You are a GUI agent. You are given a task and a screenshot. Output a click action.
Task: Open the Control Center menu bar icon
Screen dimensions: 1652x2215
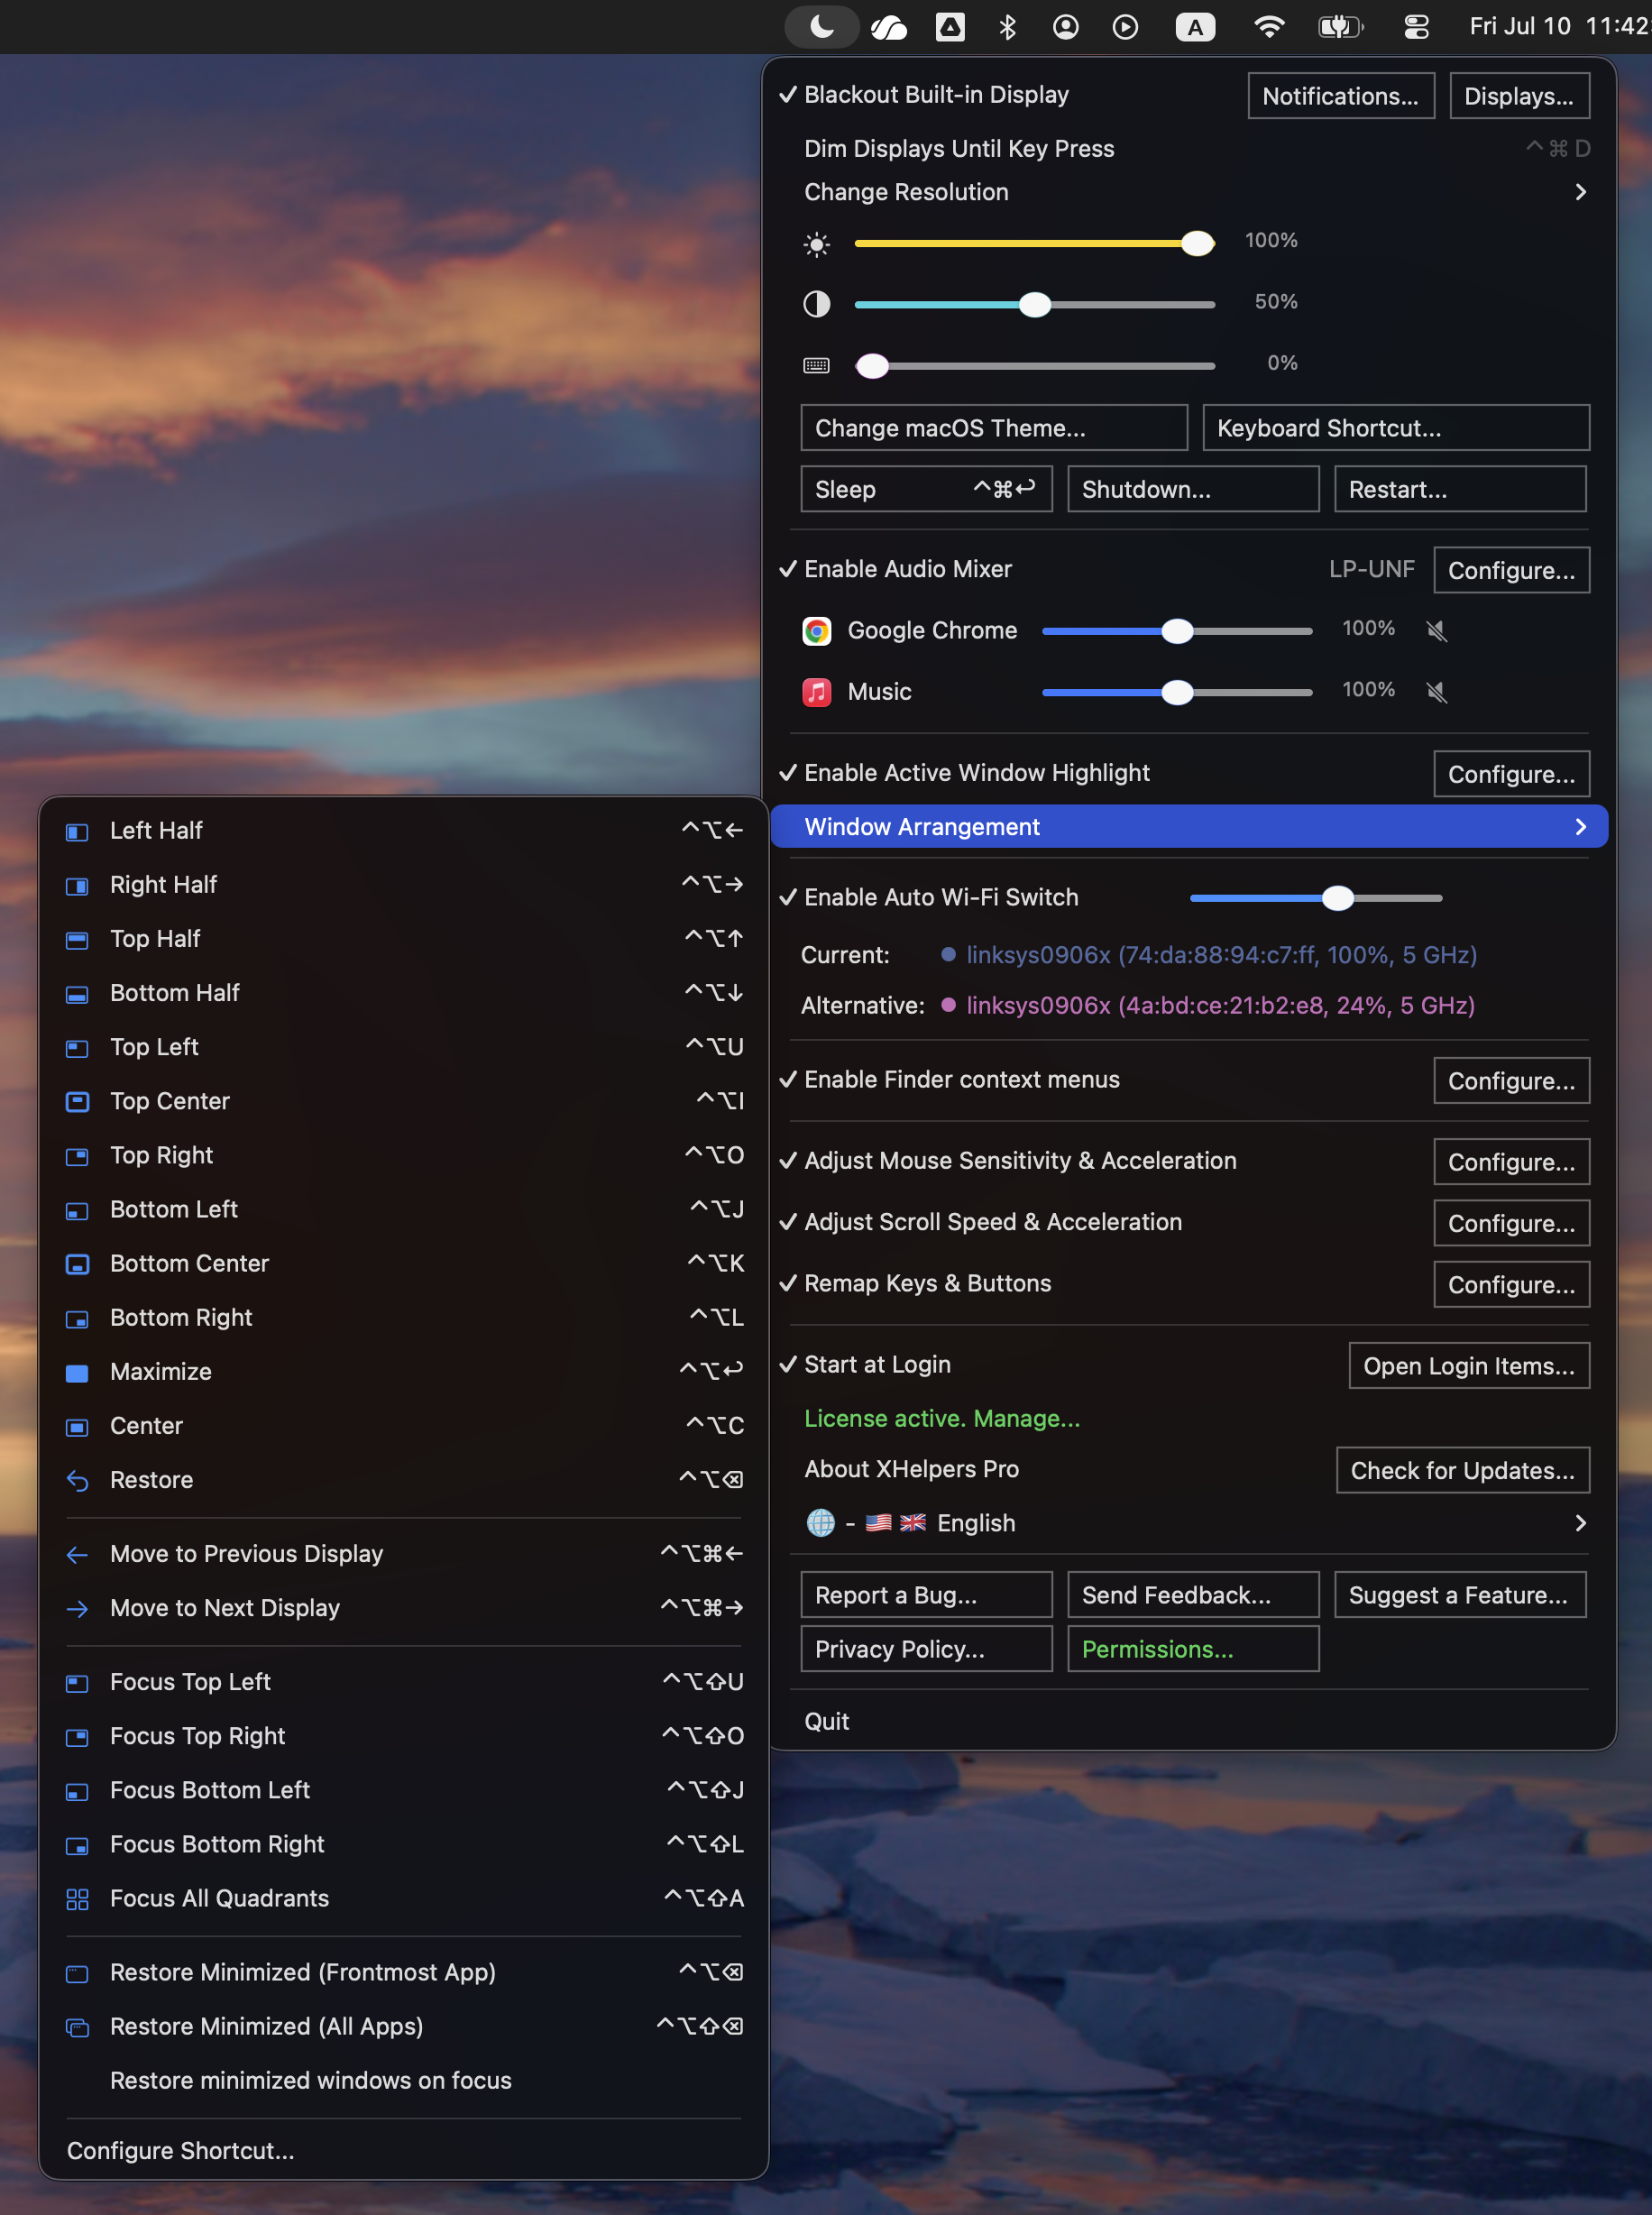[1416, 27]
